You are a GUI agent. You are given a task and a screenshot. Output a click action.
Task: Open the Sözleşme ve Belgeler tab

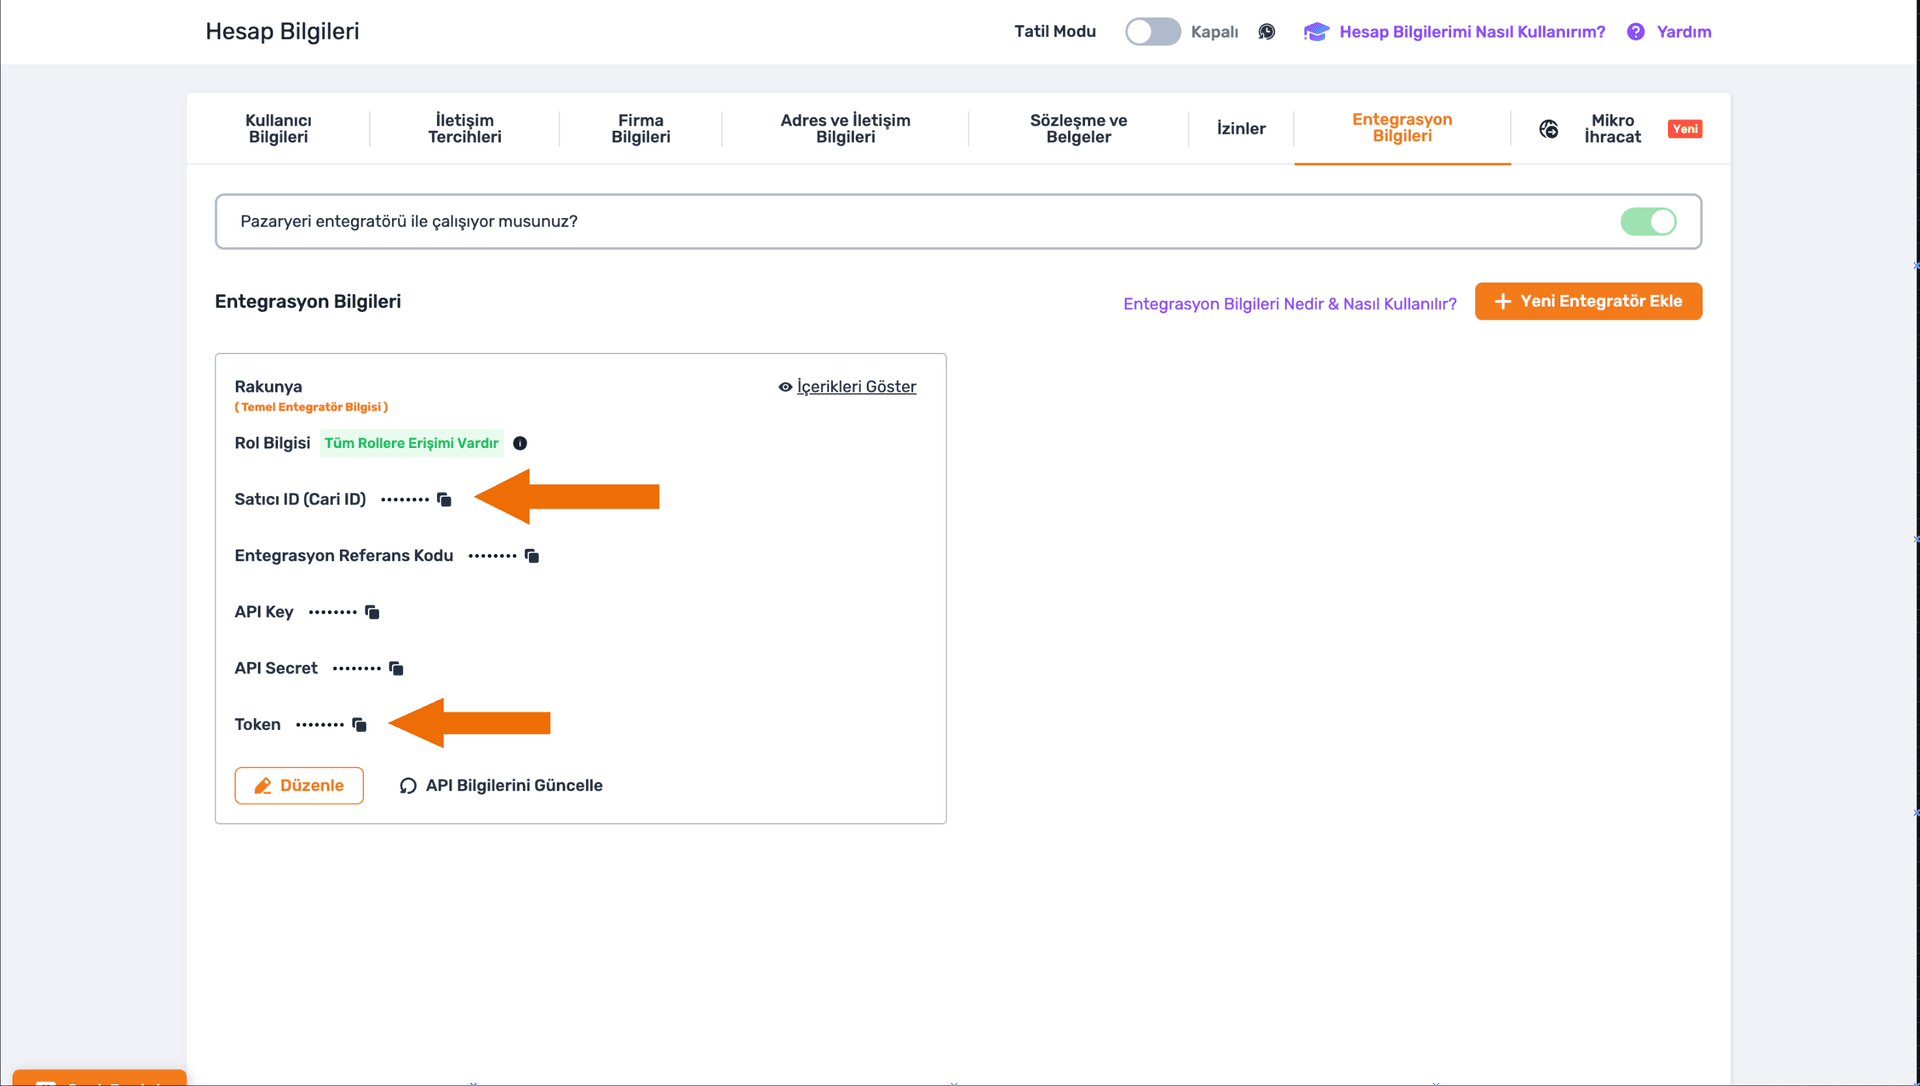(1078, 128)
